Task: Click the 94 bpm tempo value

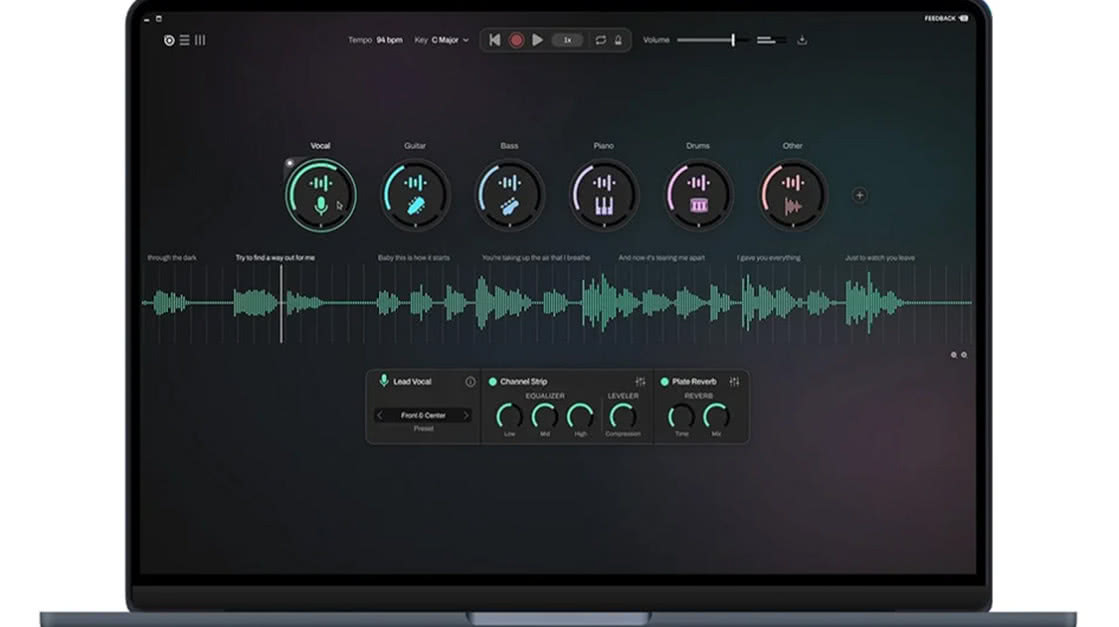Action: (x=390, y=40)
